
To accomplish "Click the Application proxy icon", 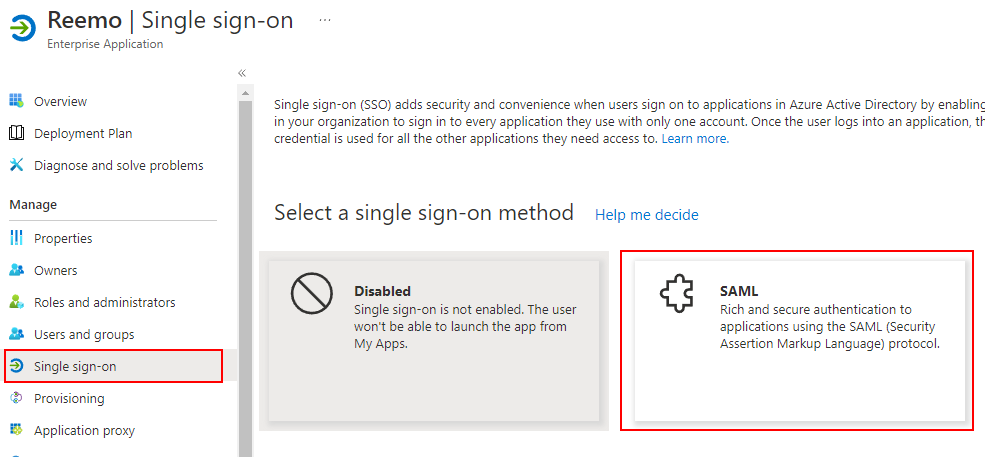I will [16, 430].
